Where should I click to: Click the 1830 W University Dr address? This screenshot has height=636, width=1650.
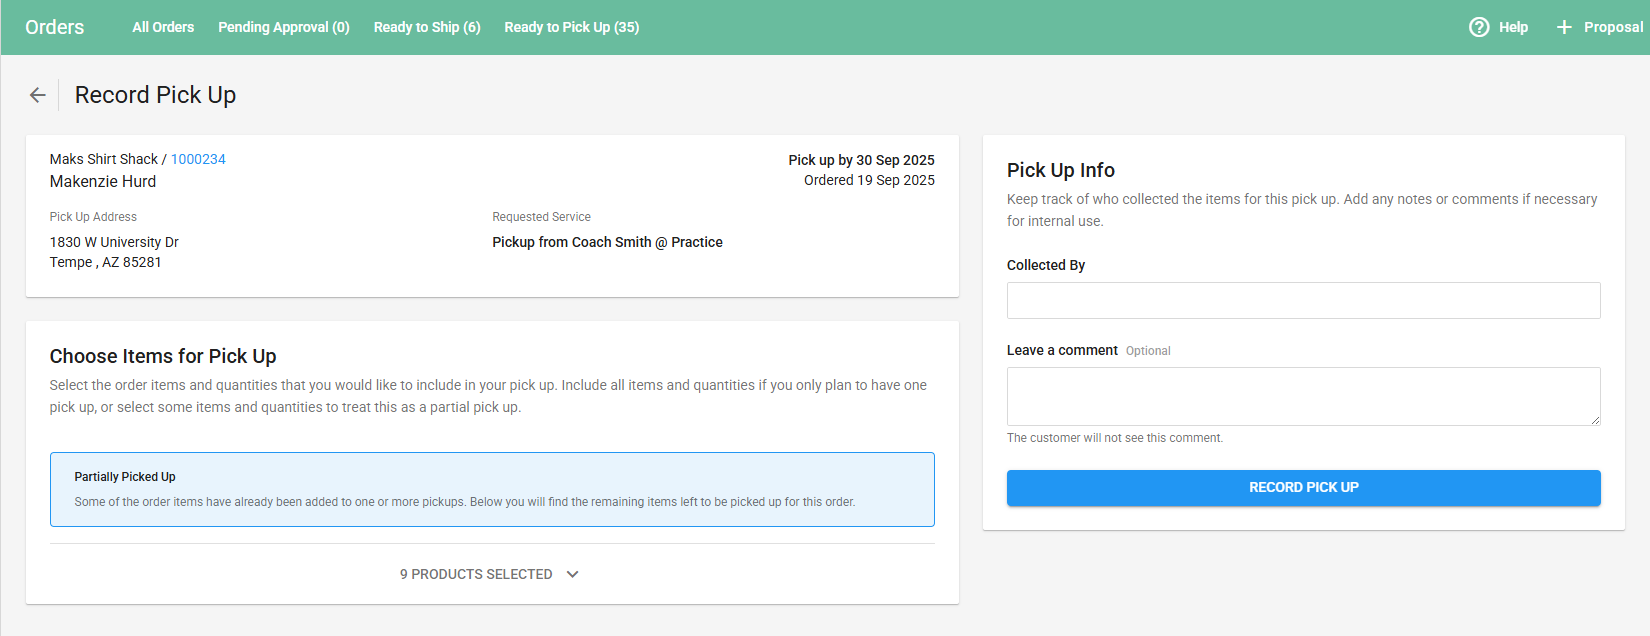[x=114, y=242]
